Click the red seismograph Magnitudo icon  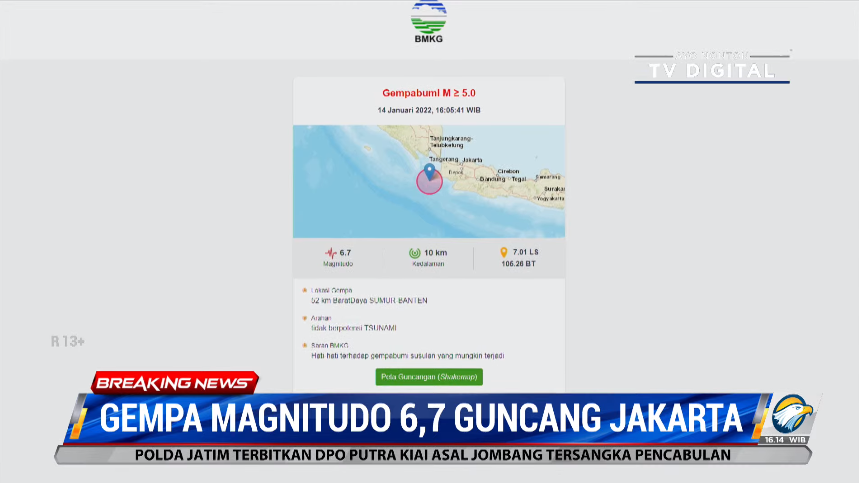[x=331, y=253]
